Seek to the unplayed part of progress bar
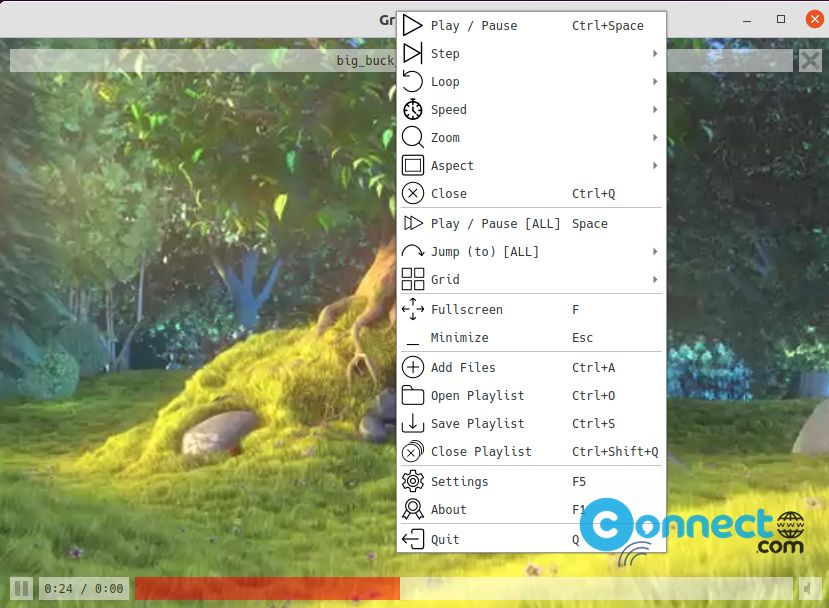The height and width of the screenshot is (608, 829). (x=596, y=588)
